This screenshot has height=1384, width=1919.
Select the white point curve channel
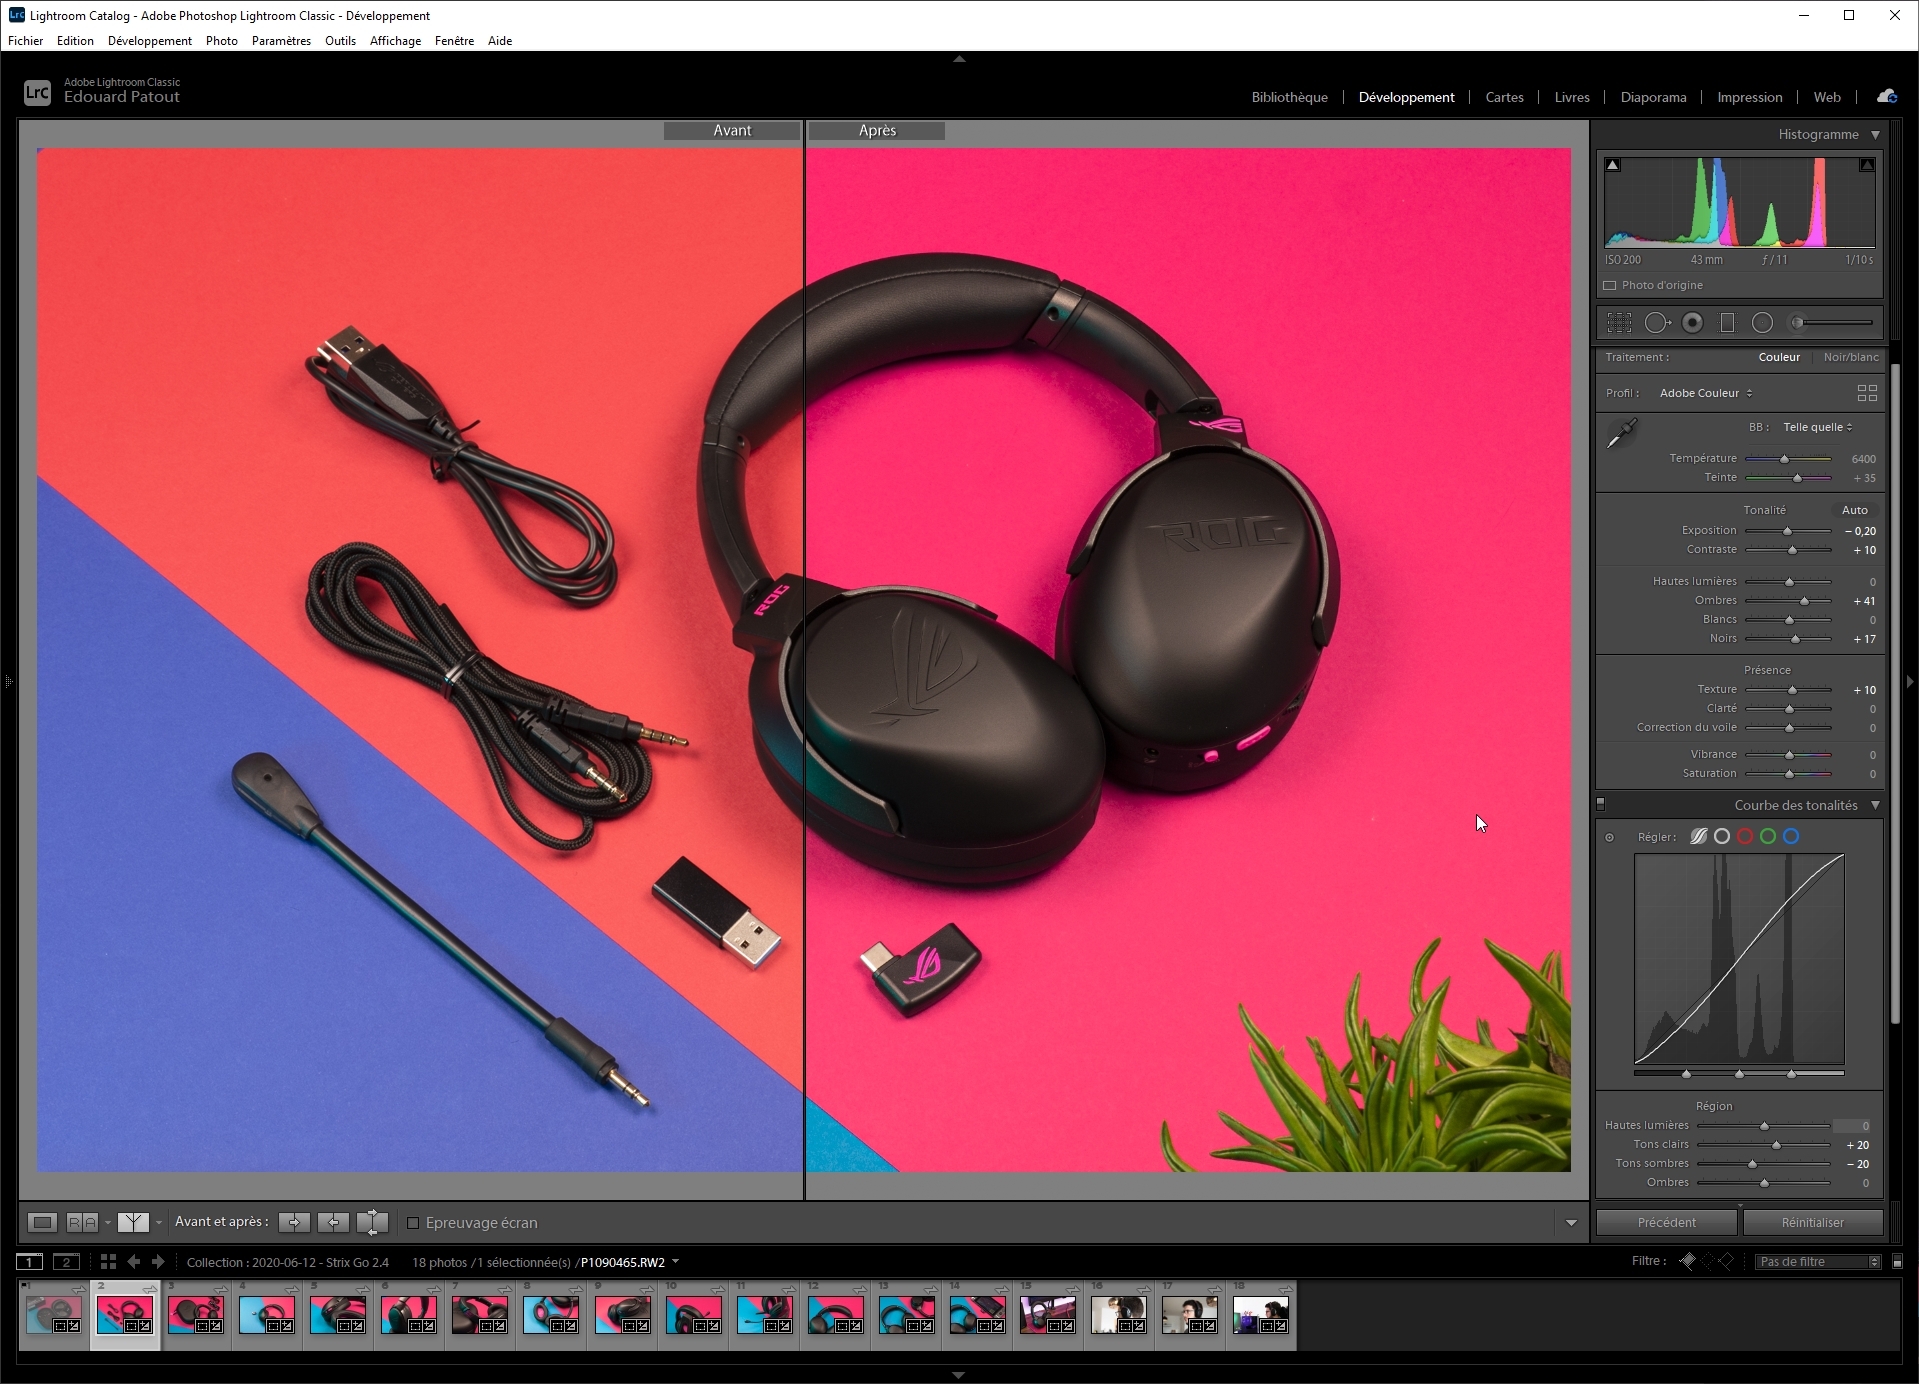click(1721, 836)
